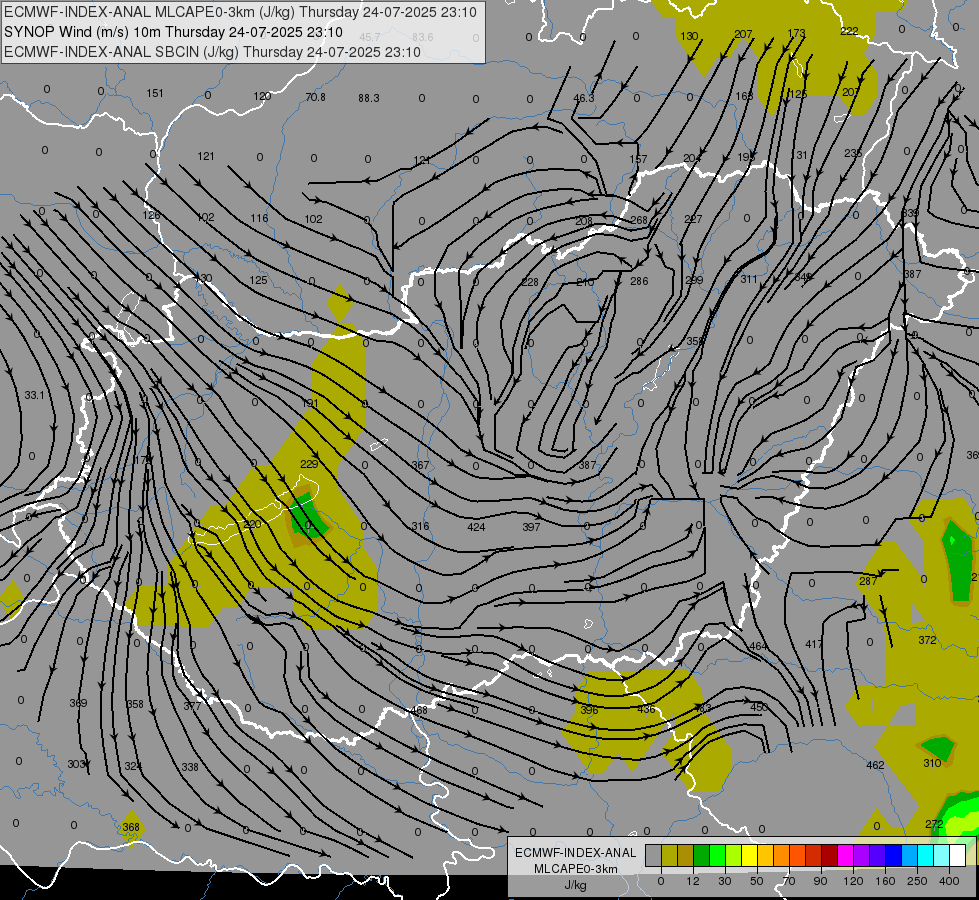Click the map value 46.3
Screen dimensions: 979x900
coord(584,98)
